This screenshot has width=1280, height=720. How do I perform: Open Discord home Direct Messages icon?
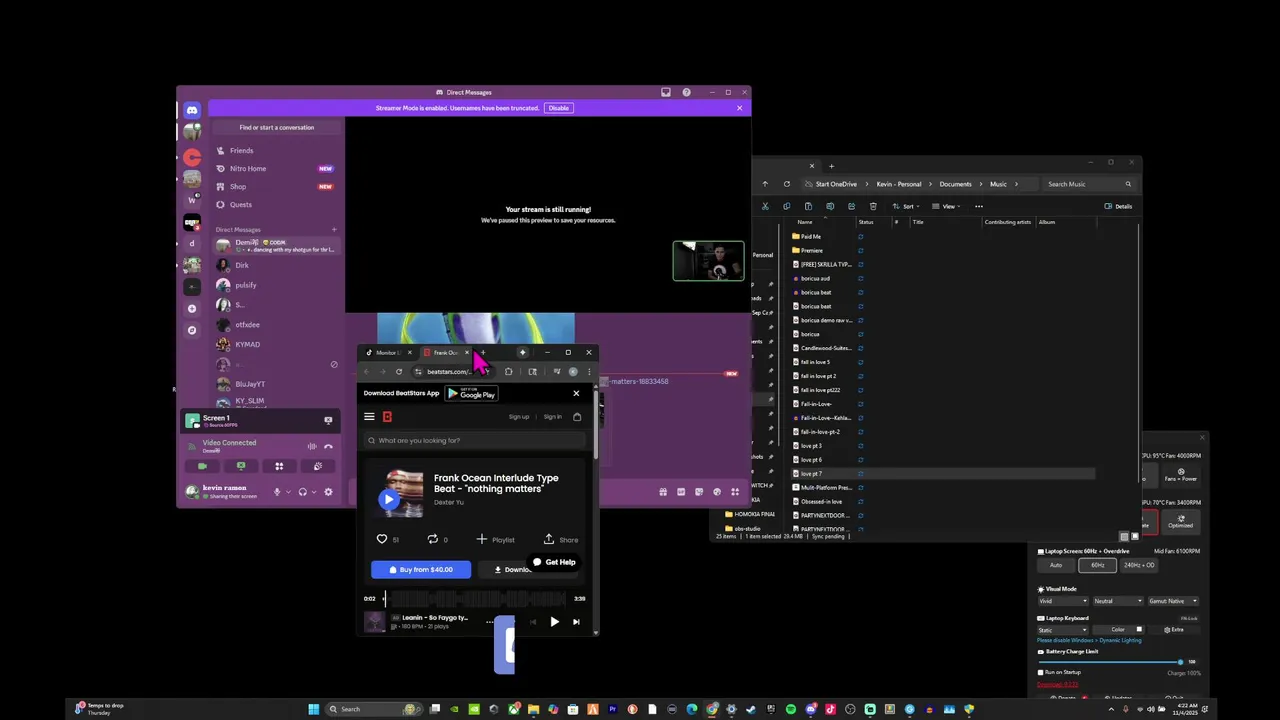[x=192, y=110]
